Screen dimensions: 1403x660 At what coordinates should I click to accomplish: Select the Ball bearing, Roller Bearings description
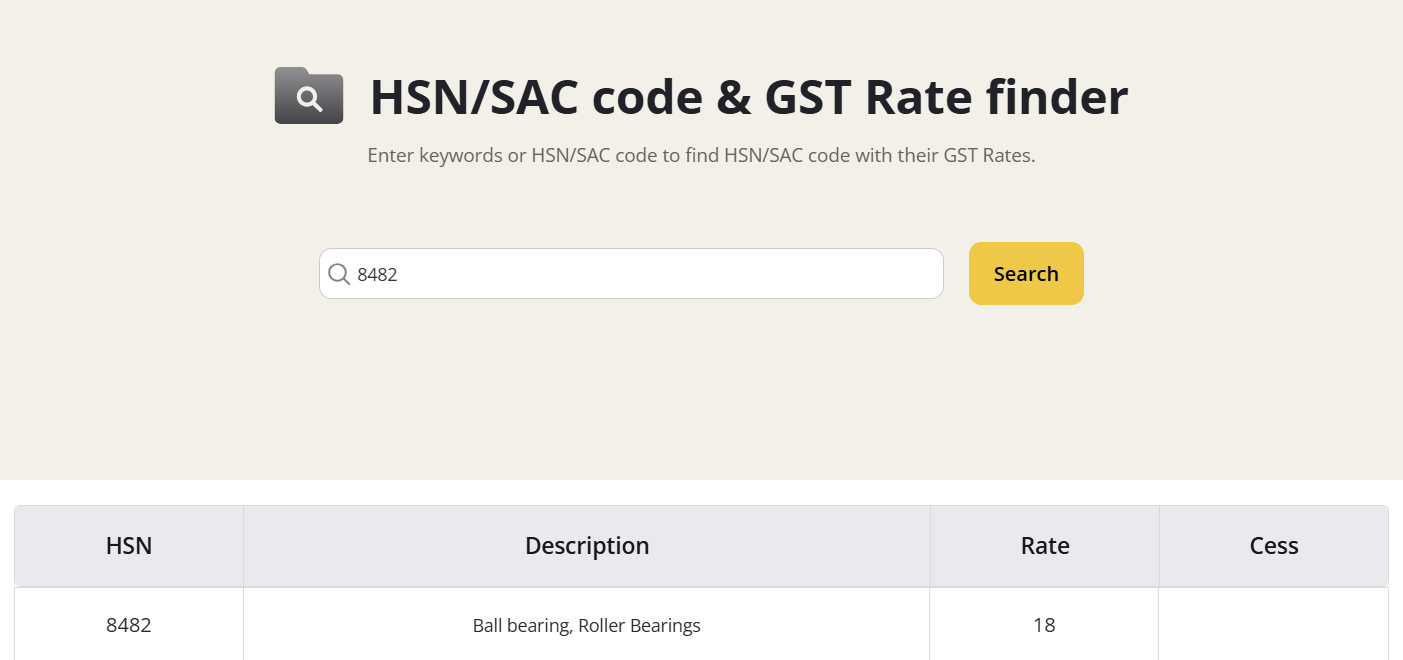pos(586,626)
